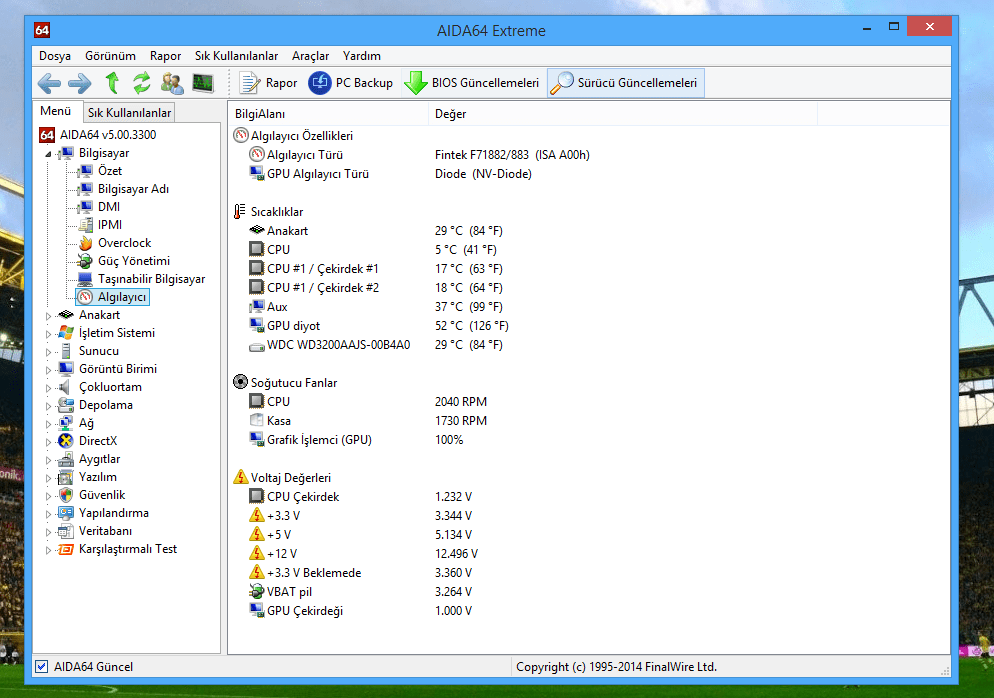This screenshot has height=698, width=994.
Task: Click the Çokluortam speaker icon
Action: click(x=66, y=387)
